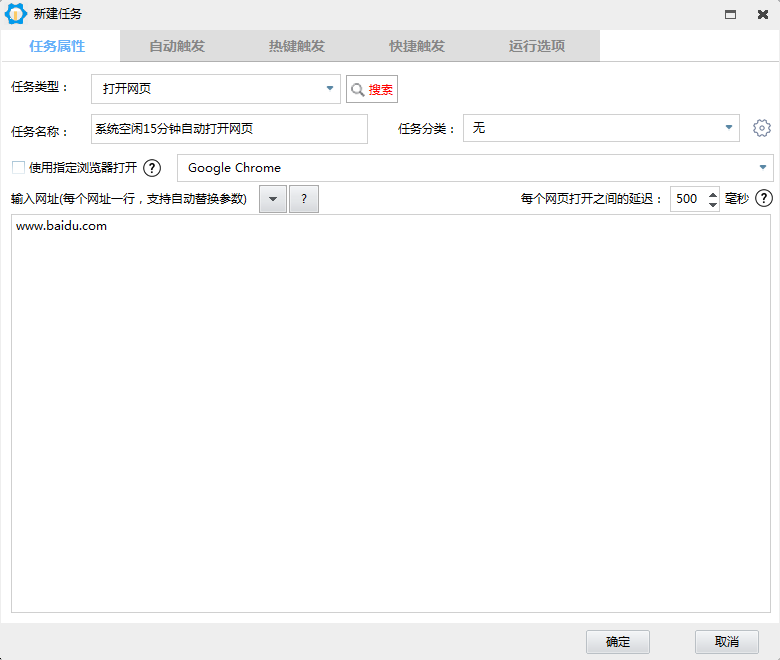
Task: Increase the delay value with up arrow
Action: pyautogui.click(x=712, y=193)
